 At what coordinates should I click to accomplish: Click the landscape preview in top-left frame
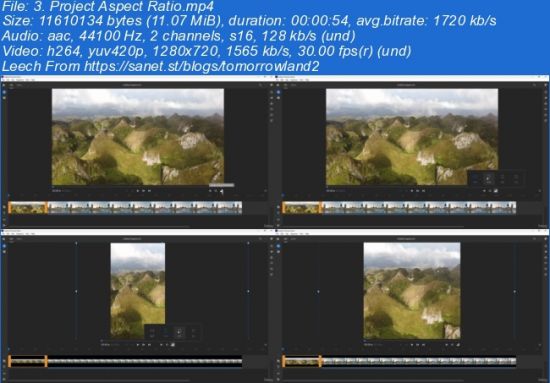pyautogui.click(x=138, y=137)
